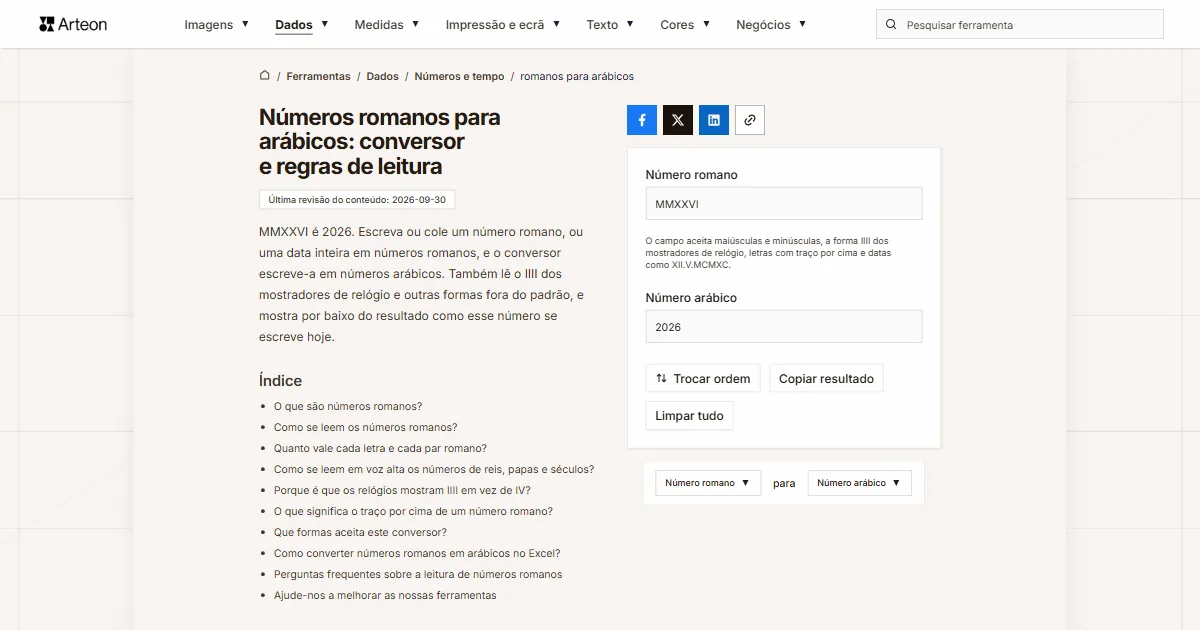The height and width of the screenshot is (630, 1200).
Task: Open Negócios menu
Action: [771, 25]
